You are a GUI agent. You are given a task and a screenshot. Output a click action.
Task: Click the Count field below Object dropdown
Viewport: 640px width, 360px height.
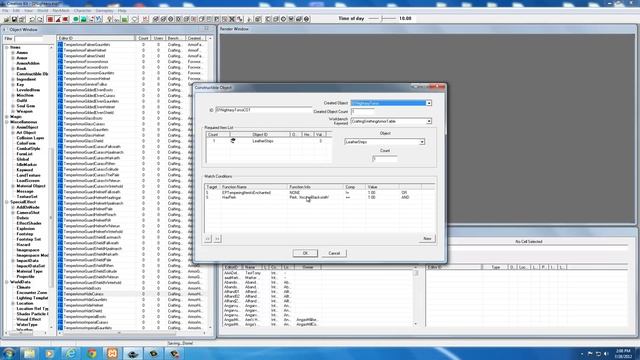(384, 159)
